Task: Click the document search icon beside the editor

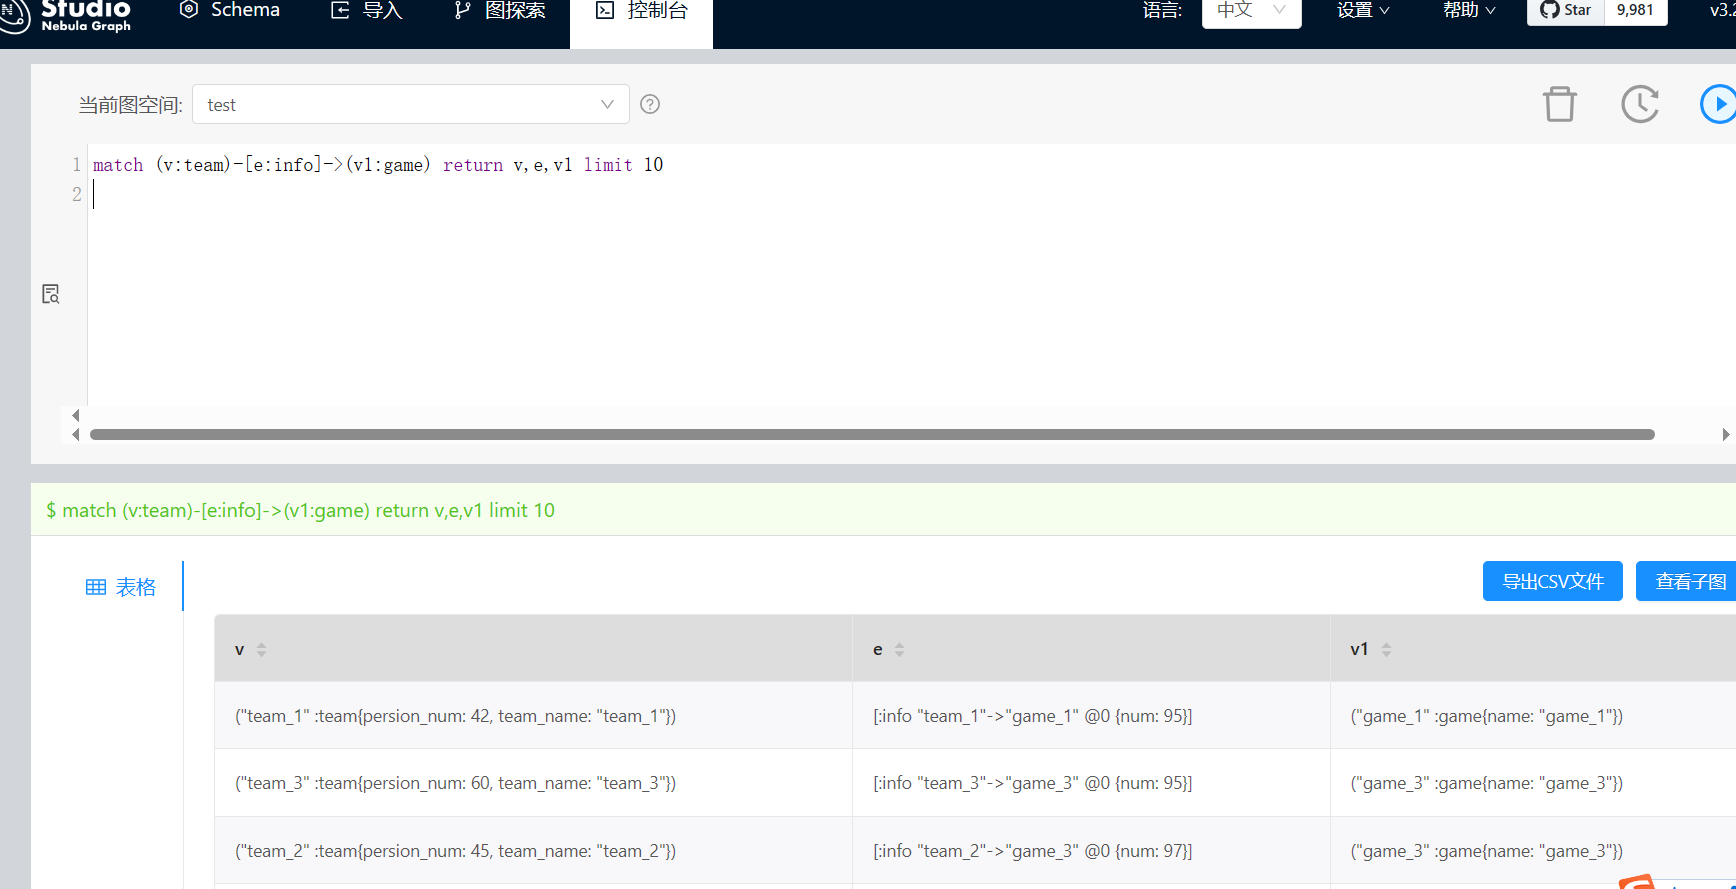Action: coord(51,294)
